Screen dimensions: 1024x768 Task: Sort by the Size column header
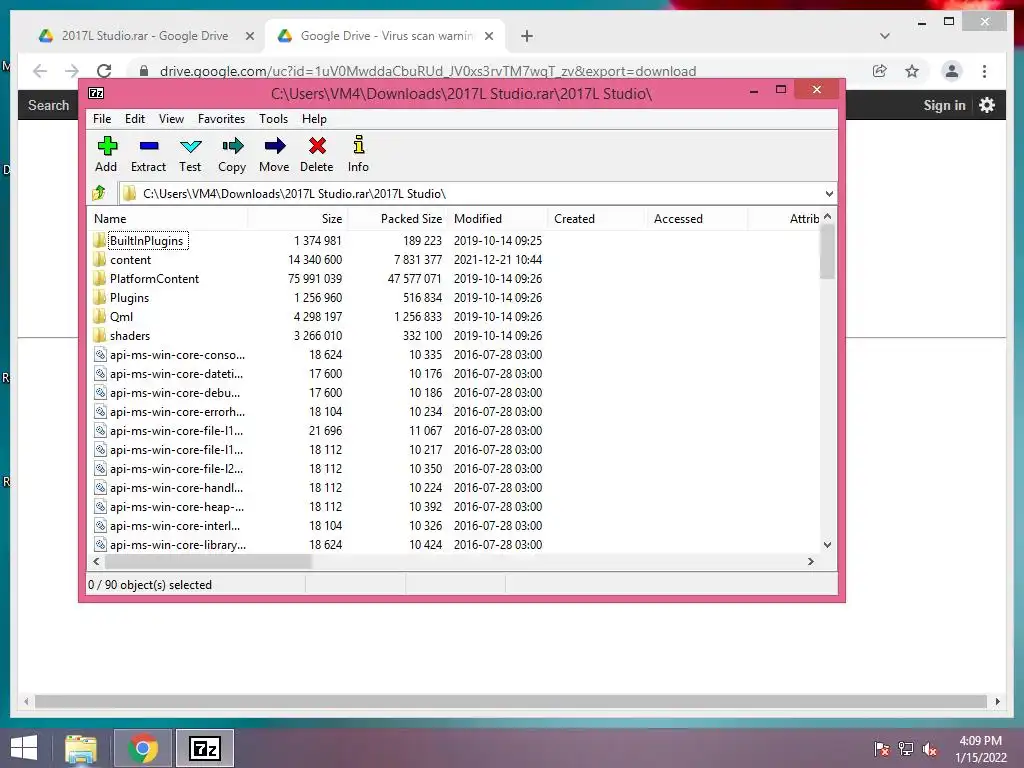coord(297,219)
